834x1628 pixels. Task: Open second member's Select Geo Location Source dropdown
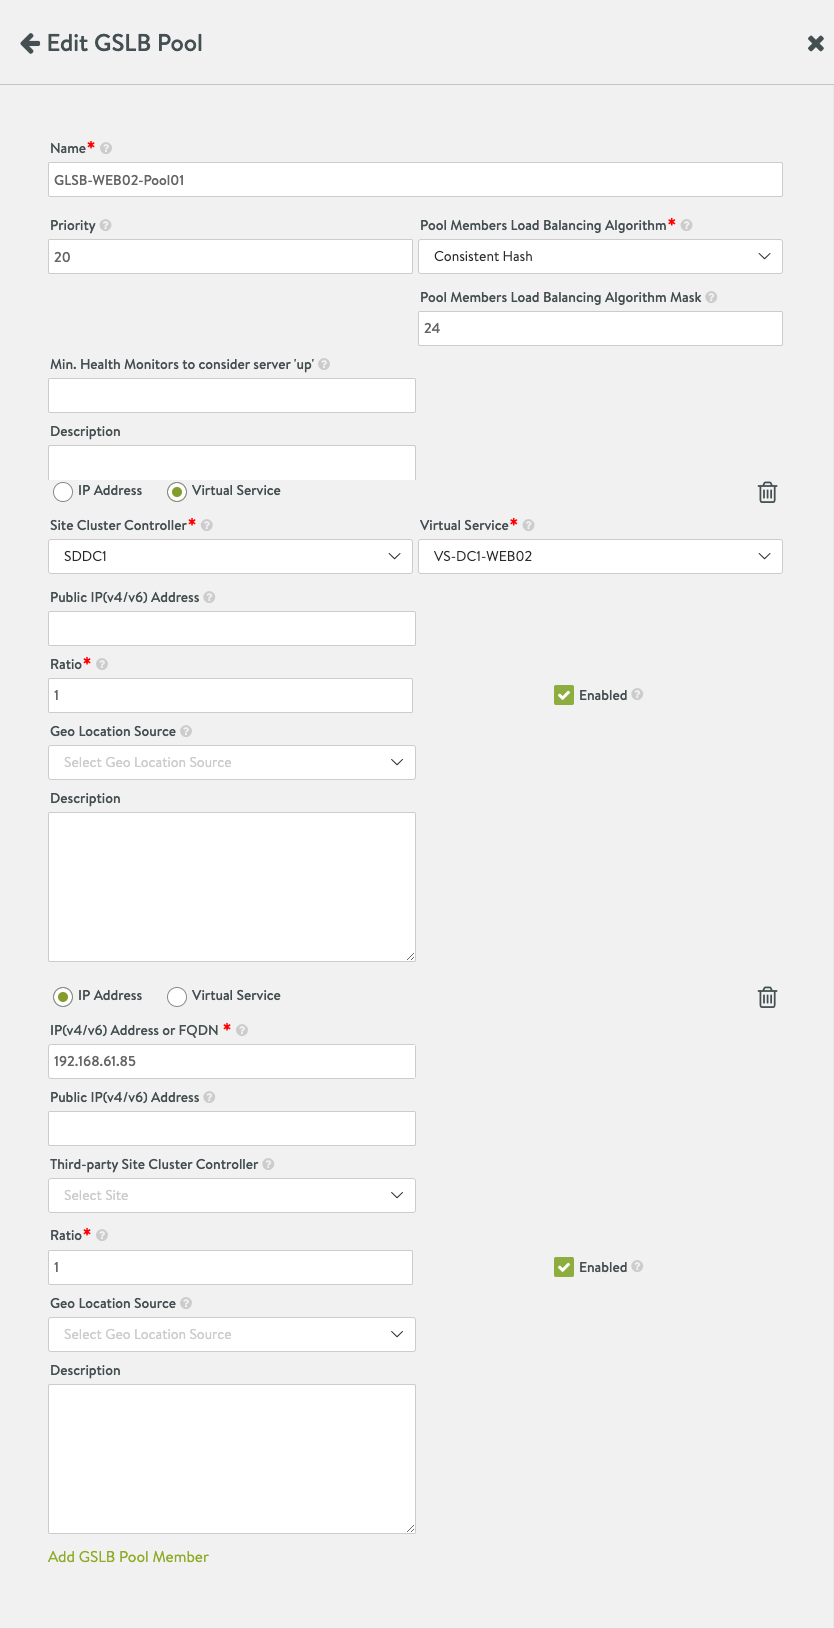pyautogui.click(x=232, y=1334)
